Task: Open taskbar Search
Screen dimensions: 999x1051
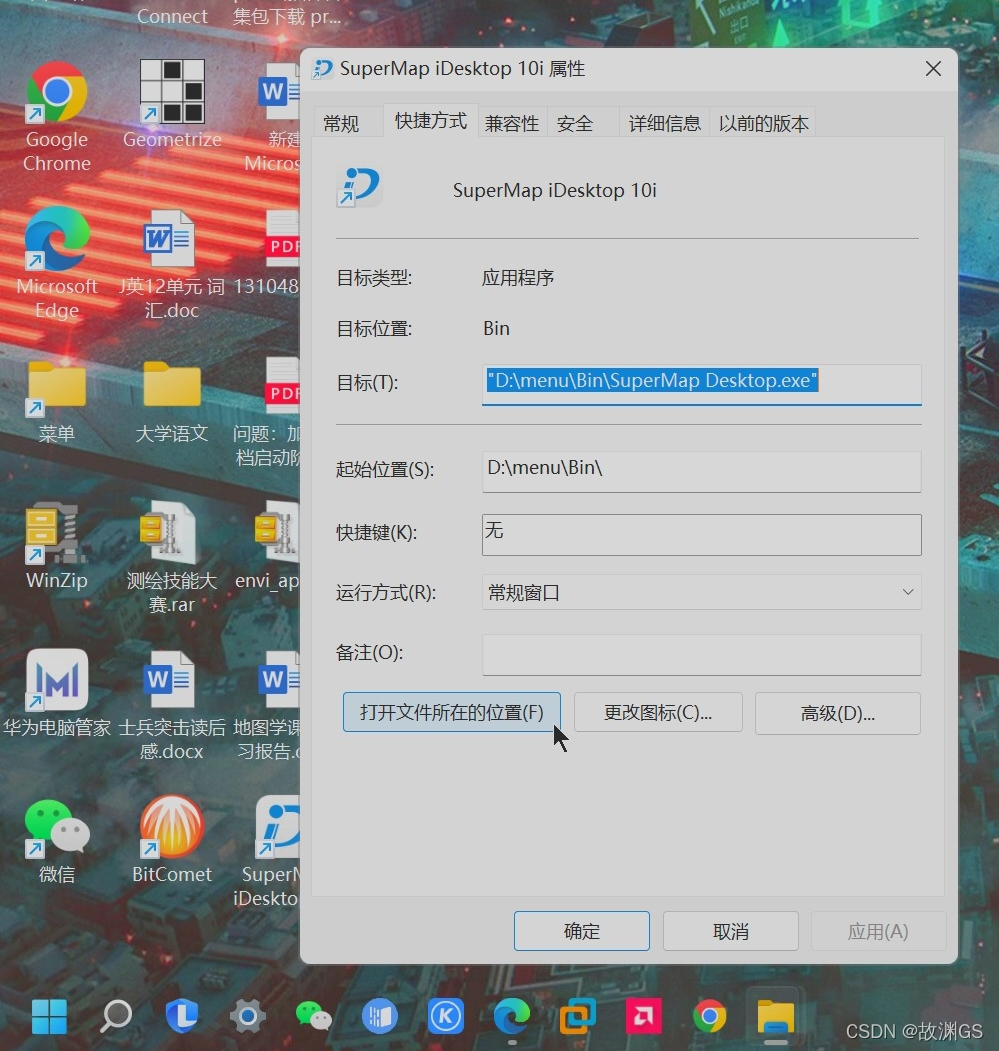Action: pyautogui.click(x=116, y=1016)
